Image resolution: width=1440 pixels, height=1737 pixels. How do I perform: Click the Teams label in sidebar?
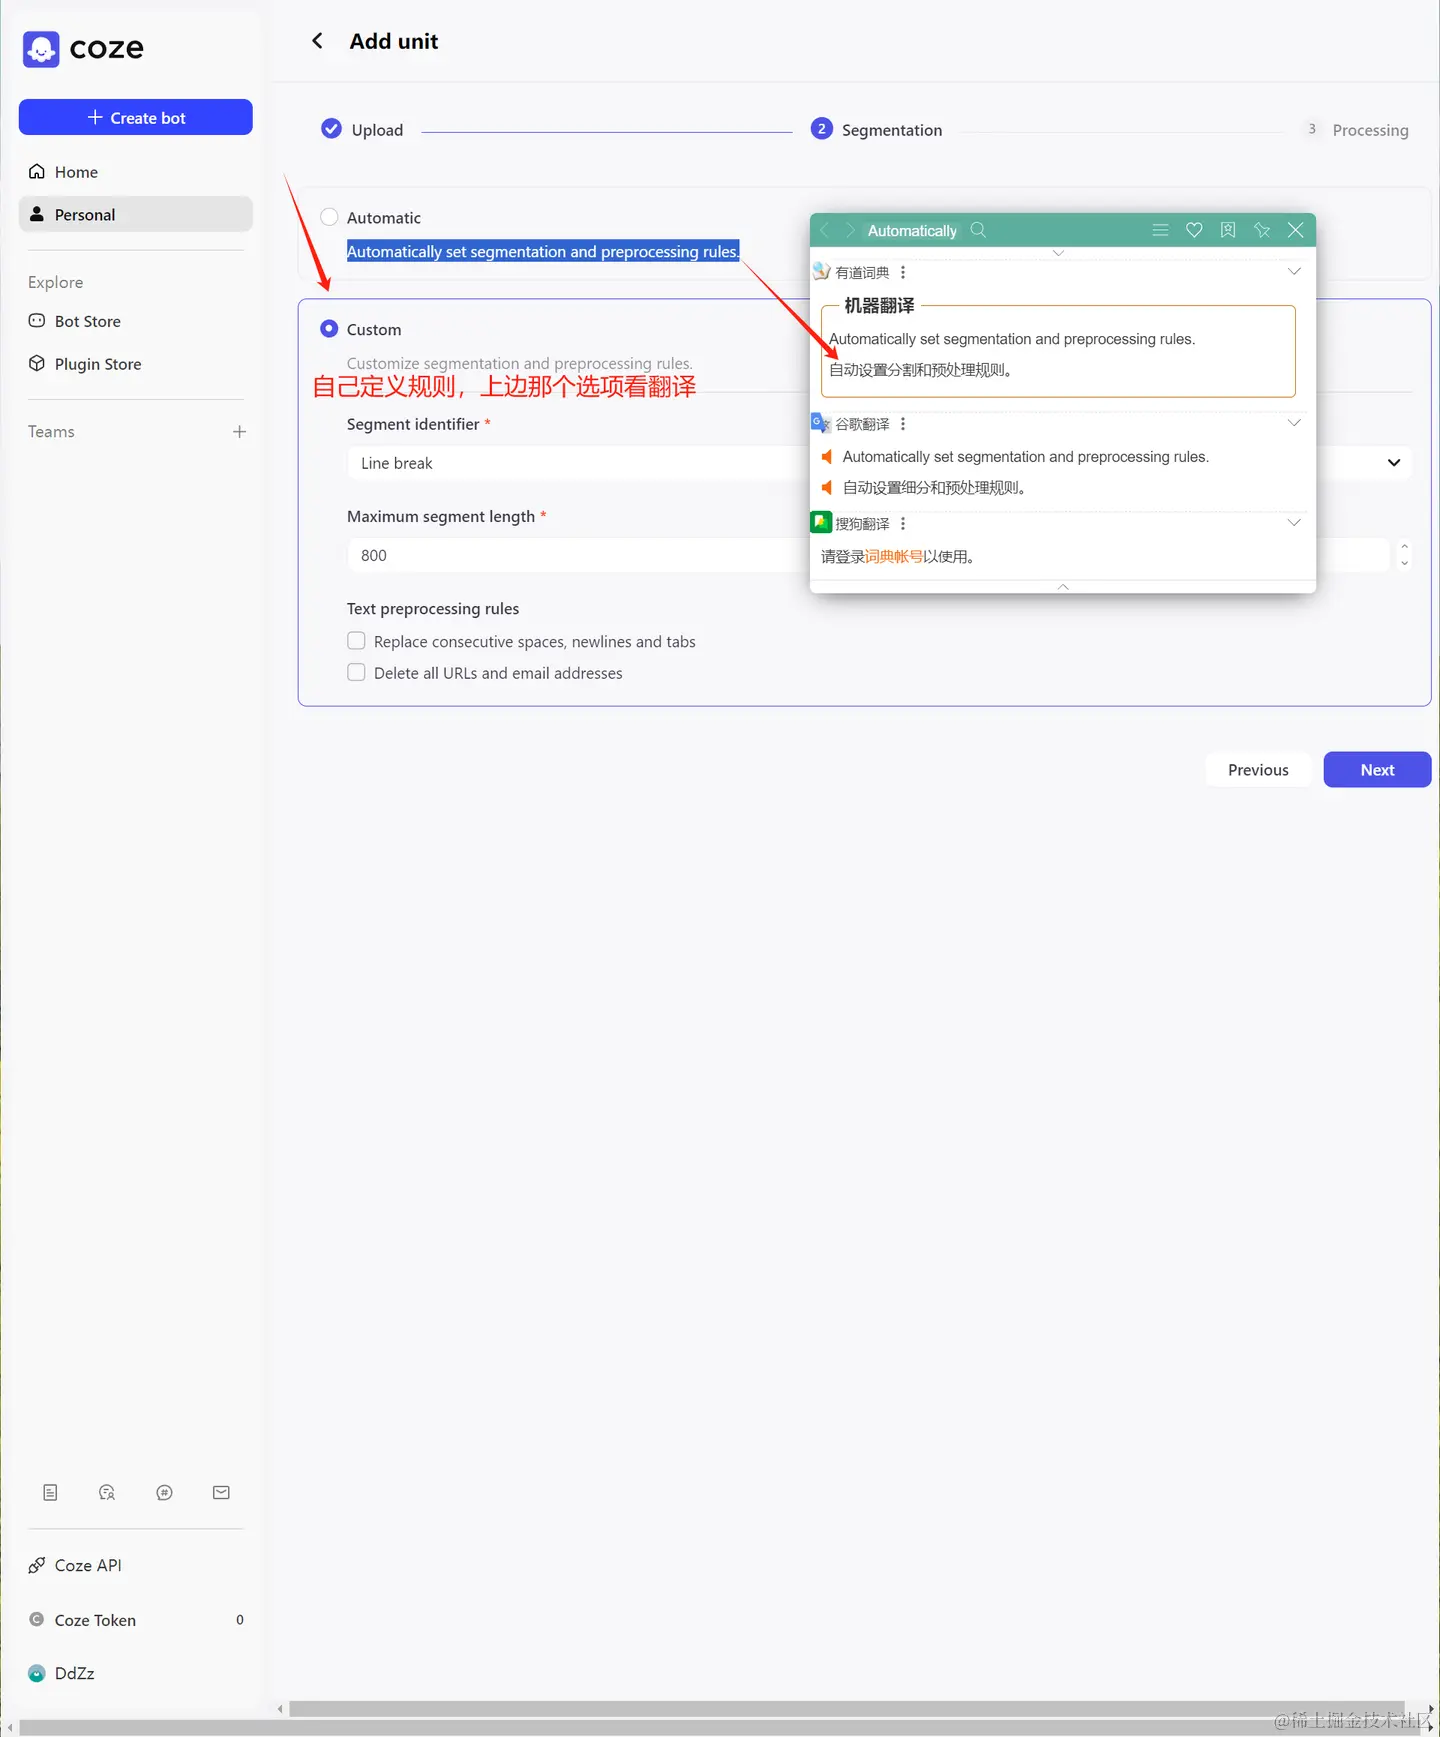(x=51, y=432)
